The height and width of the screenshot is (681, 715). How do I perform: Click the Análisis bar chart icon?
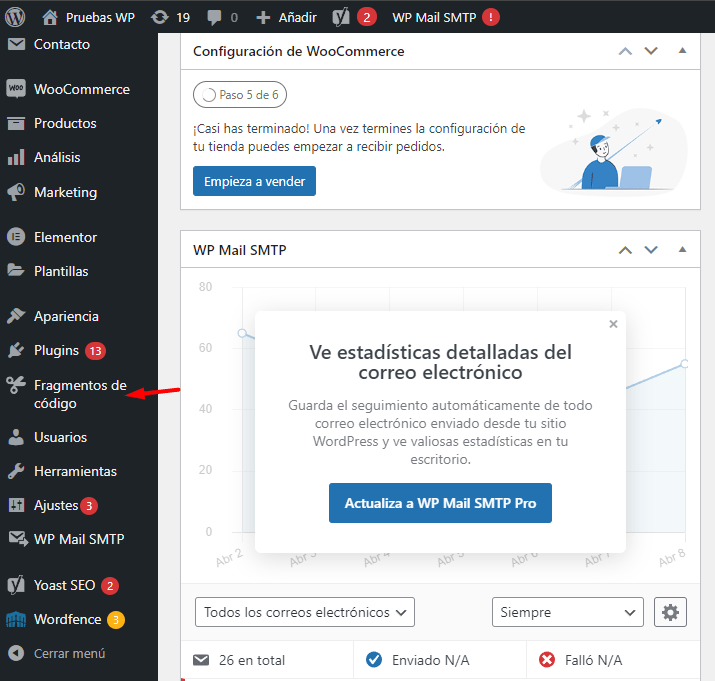(16, 157)
